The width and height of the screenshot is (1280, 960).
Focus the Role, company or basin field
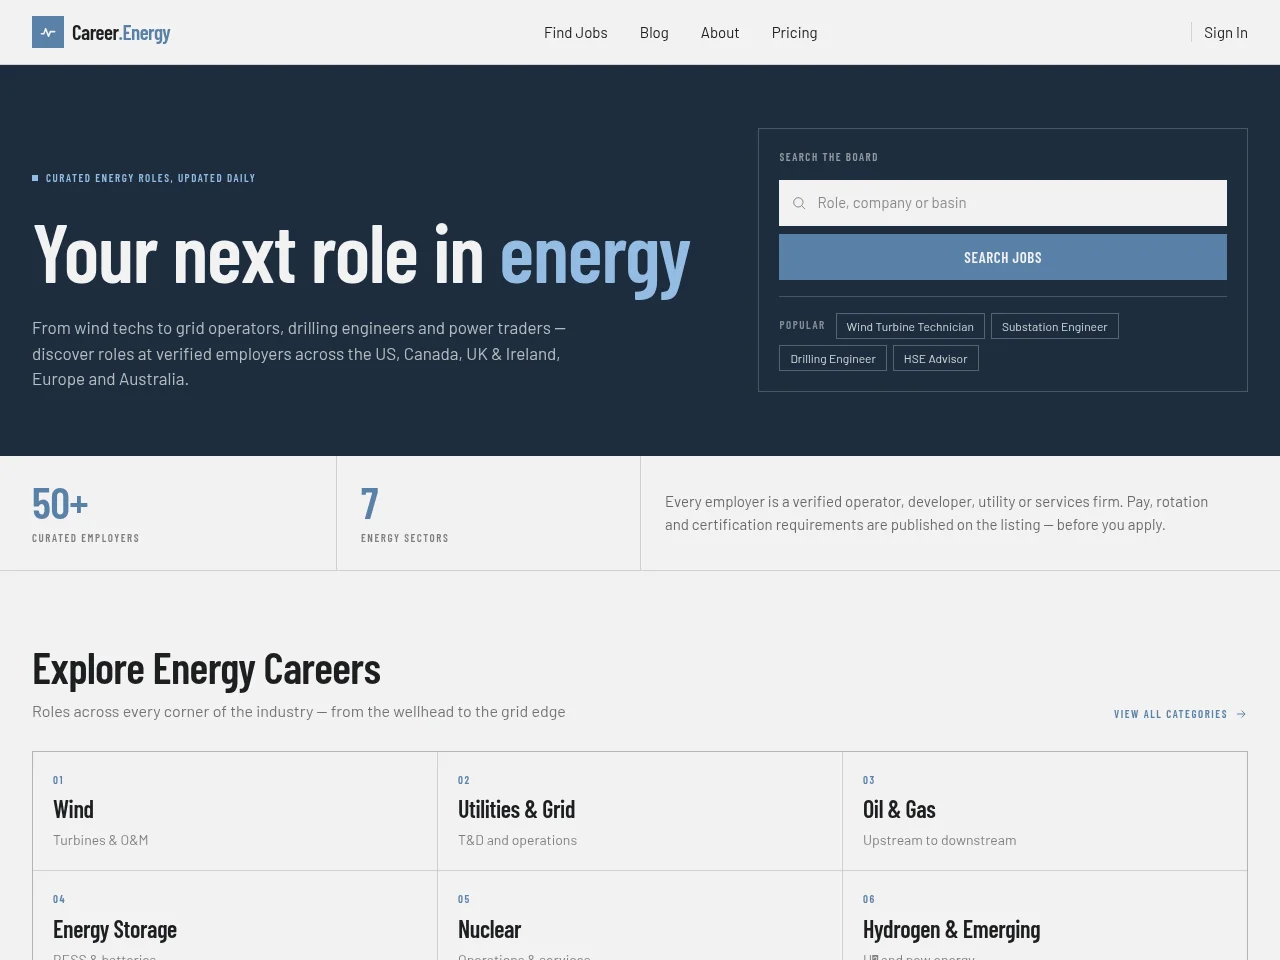[1003, 203]
